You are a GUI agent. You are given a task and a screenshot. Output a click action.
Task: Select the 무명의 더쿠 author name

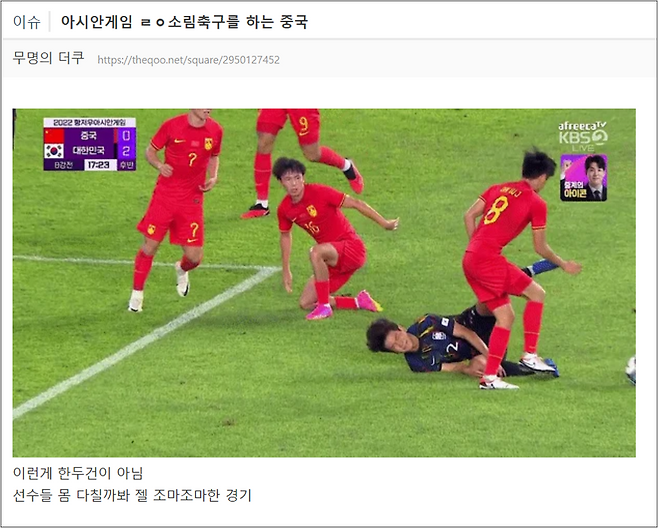(48, 58)
